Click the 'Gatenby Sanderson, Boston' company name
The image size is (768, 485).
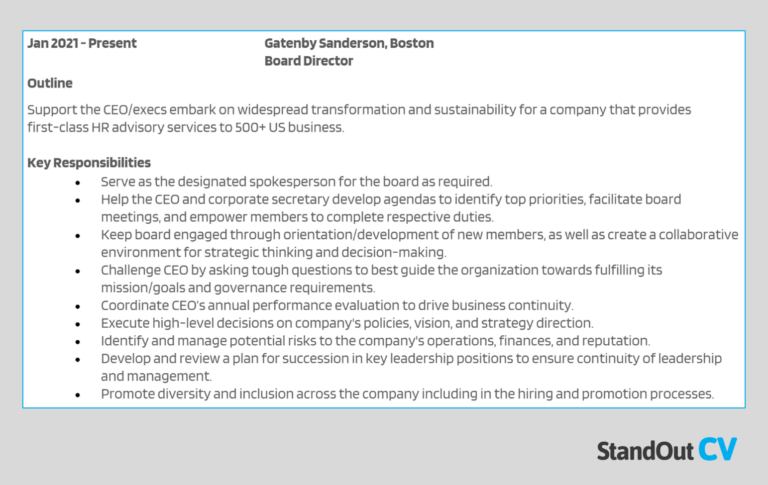pyautogui.click(x=349, y=43)
